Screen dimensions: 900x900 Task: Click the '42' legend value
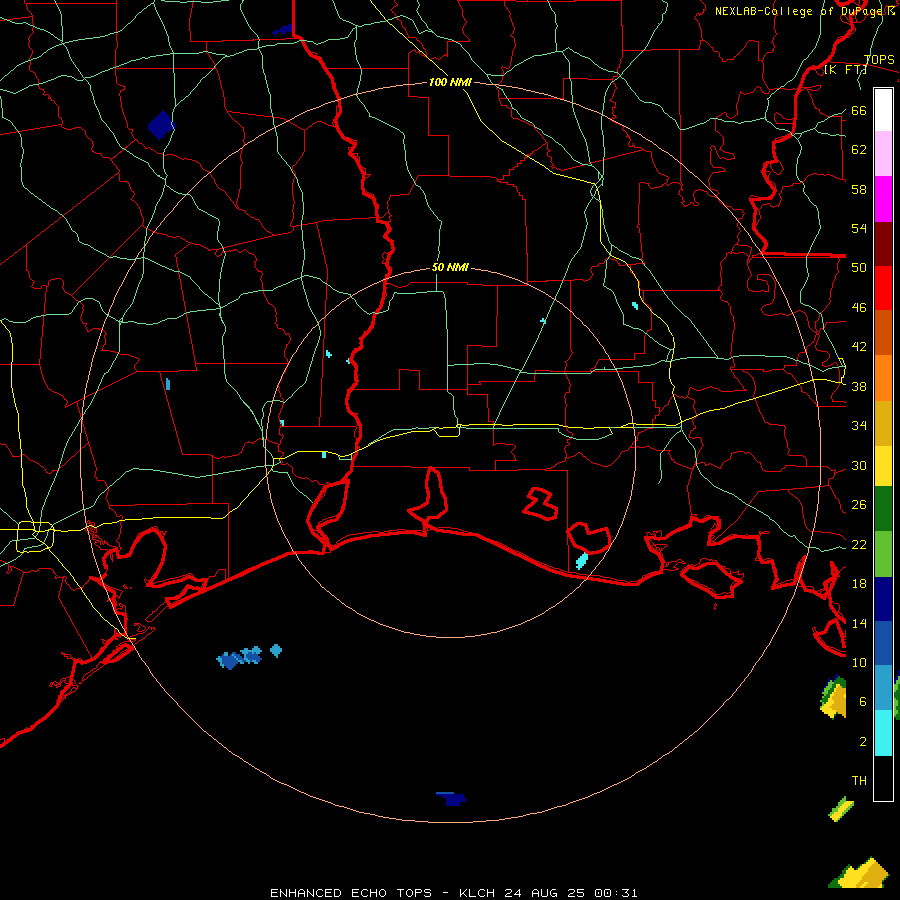tap(859, 347)
